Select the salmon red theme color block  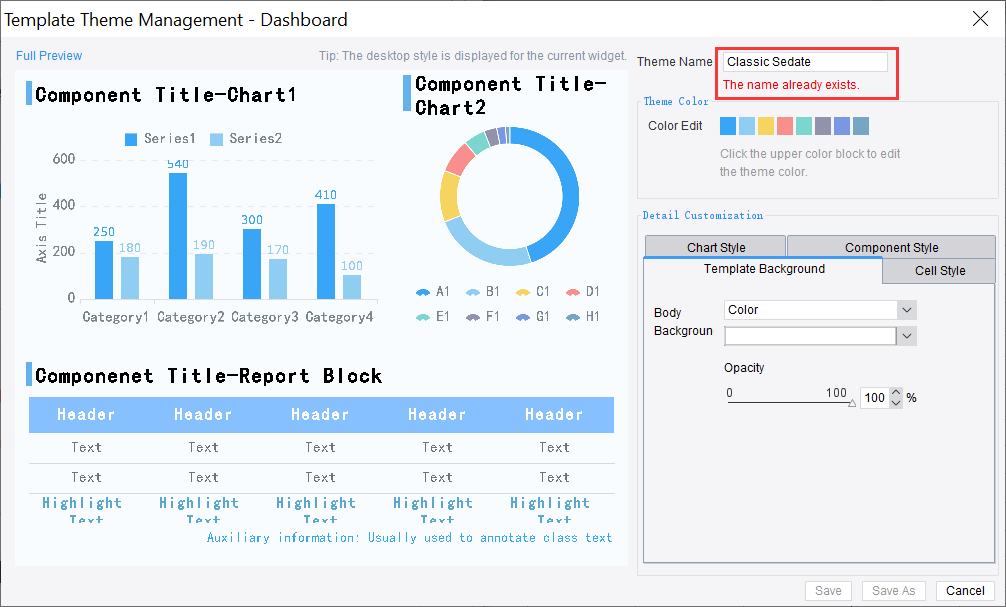point(785,126)
